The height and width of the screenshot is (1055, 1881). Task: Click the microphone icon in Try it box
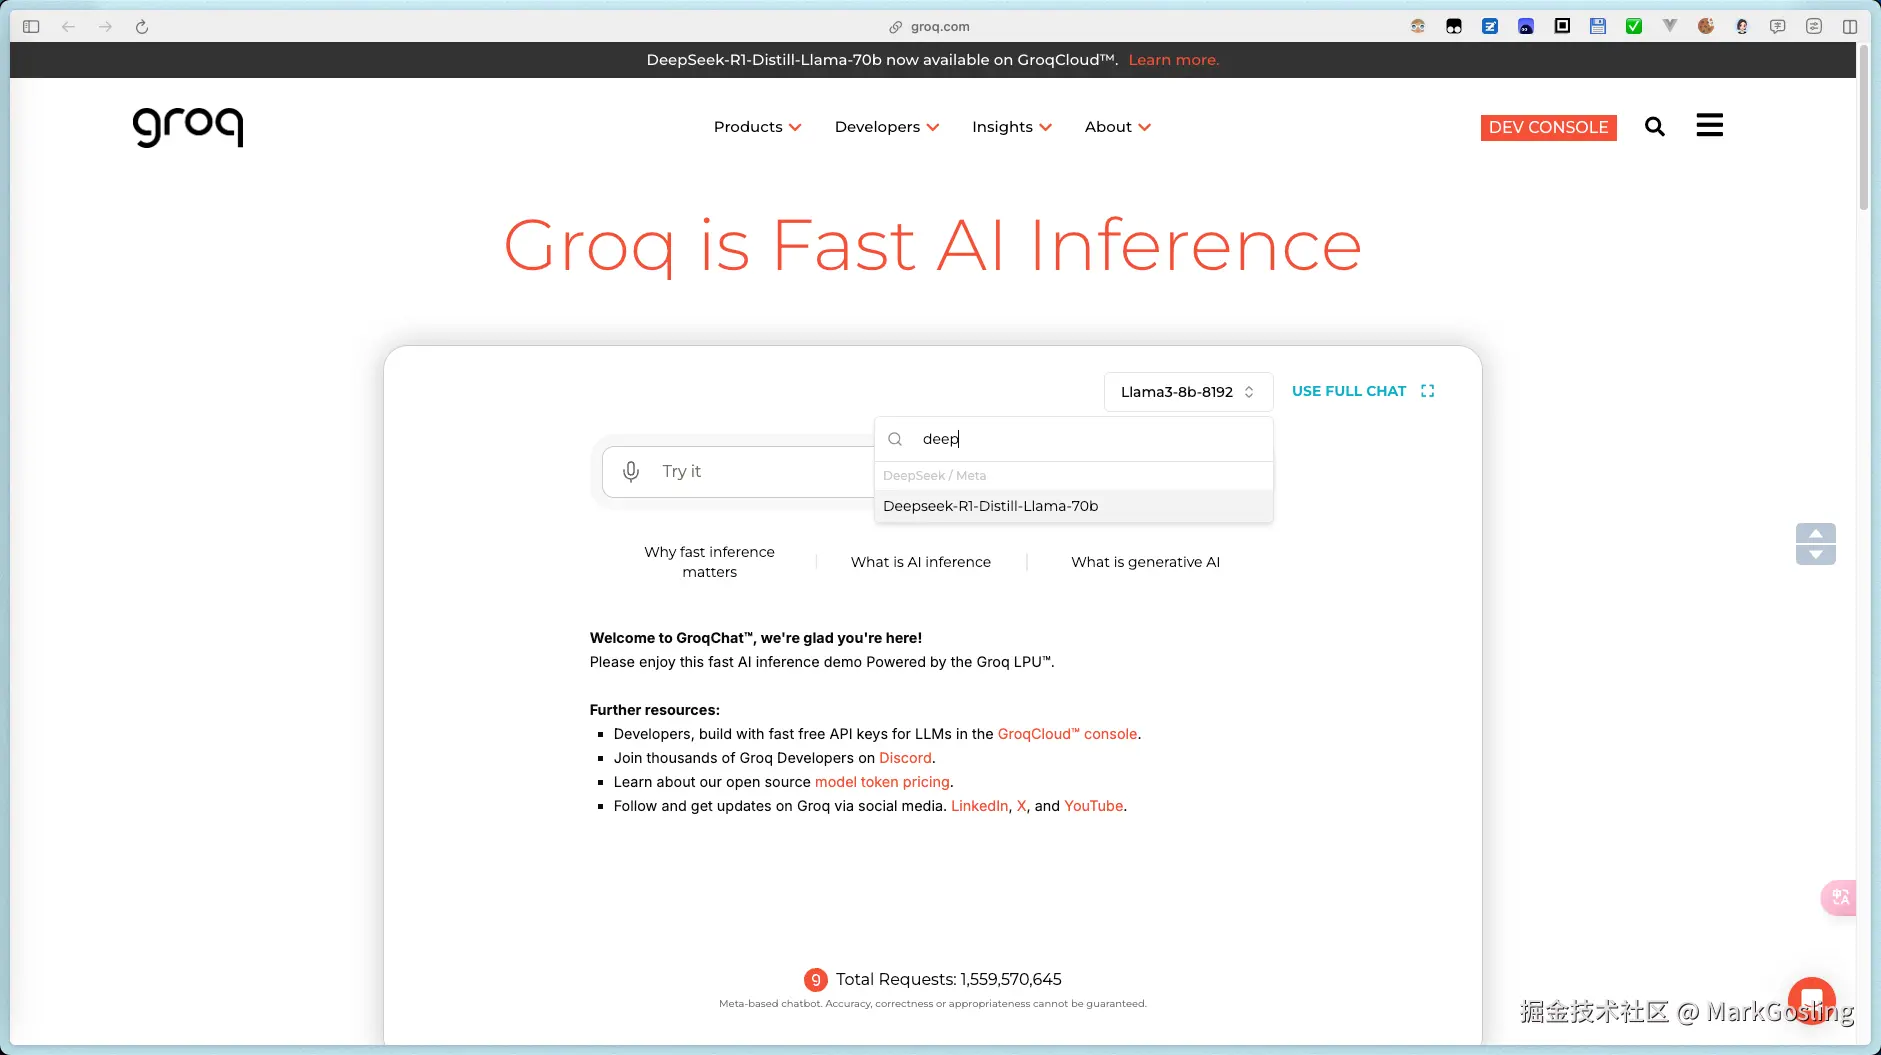[631, 471]
